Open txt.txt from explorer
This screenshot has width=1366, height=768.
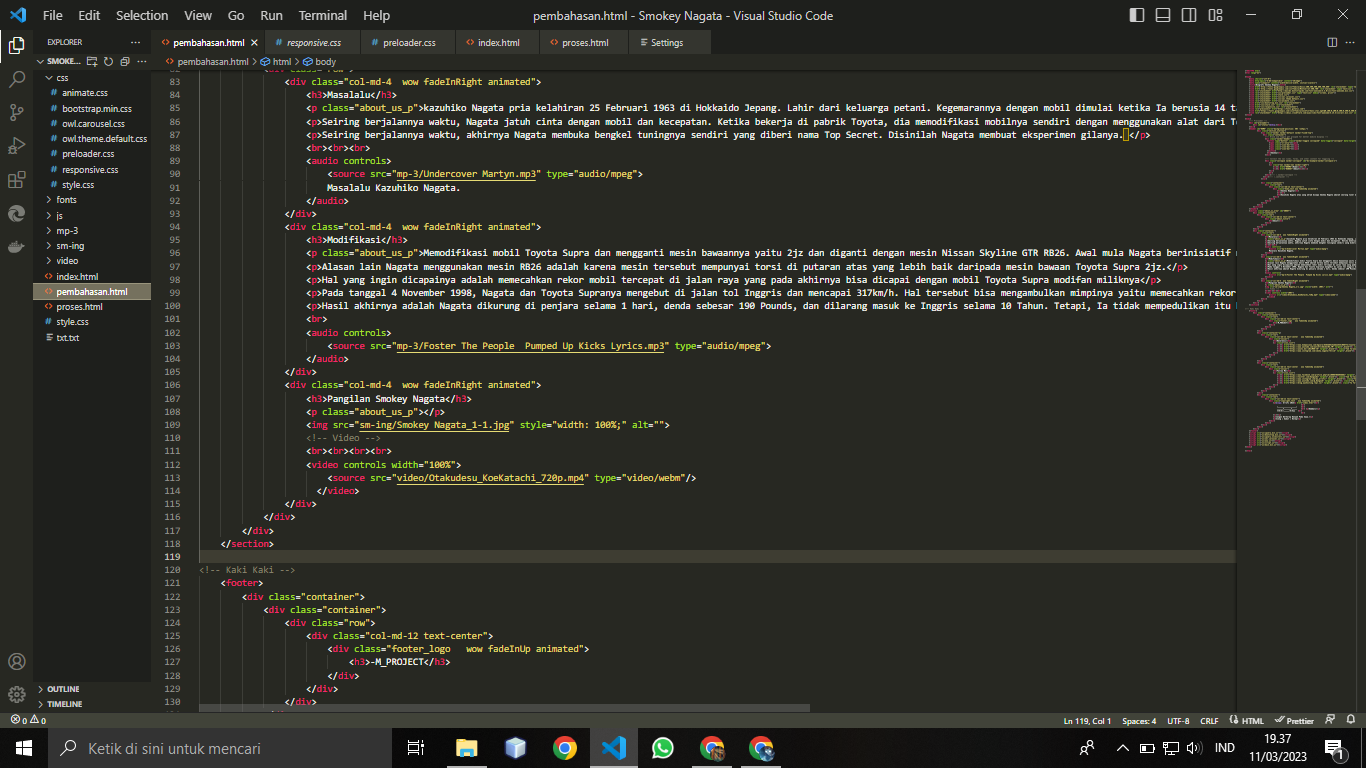67,337
